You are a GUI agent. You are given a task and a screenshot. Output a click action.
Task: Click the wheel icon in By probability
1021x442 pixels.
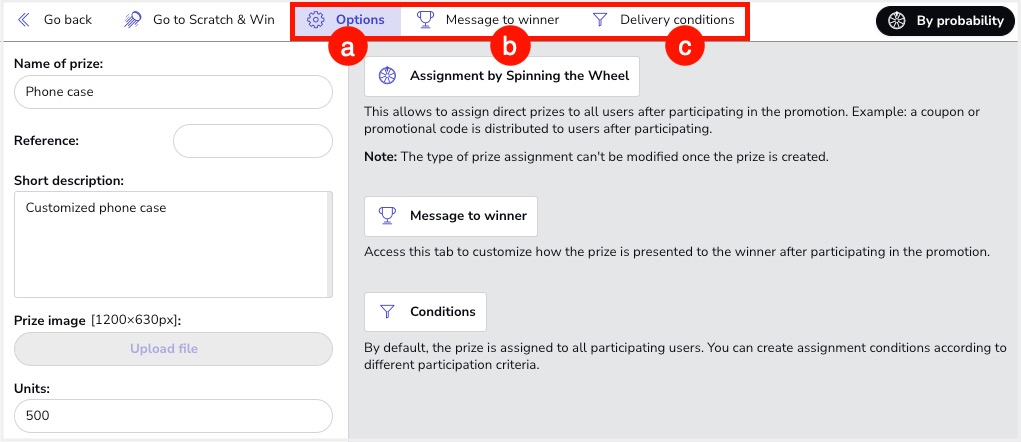coord(897,21)
